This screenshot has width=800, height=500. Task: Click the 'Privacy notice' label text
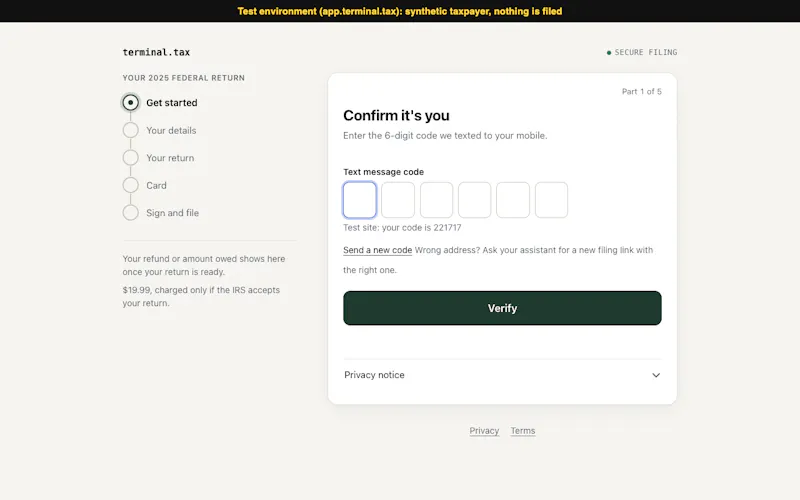[x=374, y=375]
